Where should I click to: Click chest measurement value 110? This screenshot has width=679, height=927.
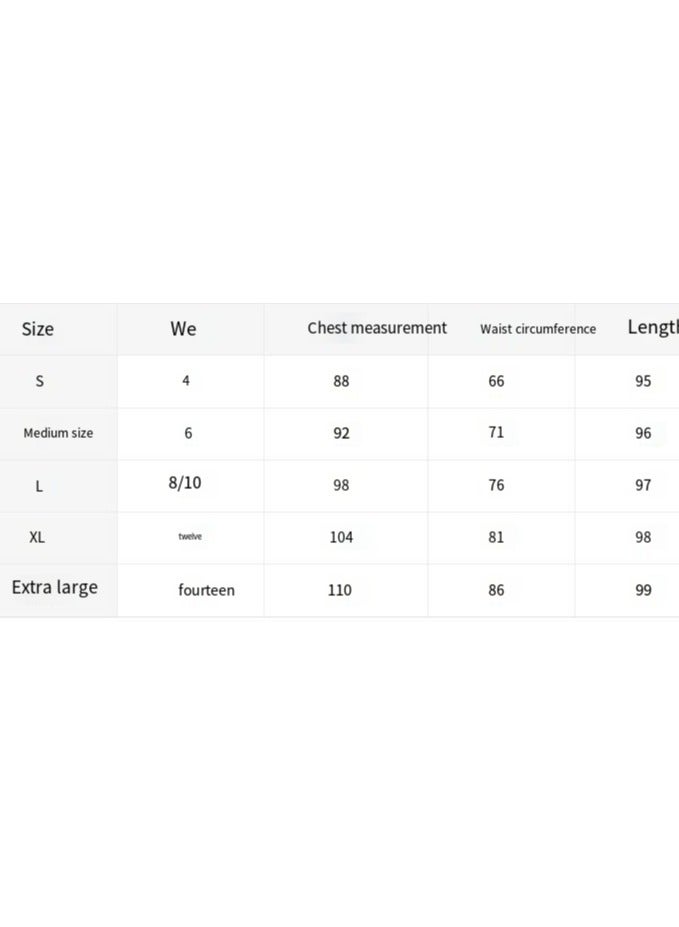point(340,590)
